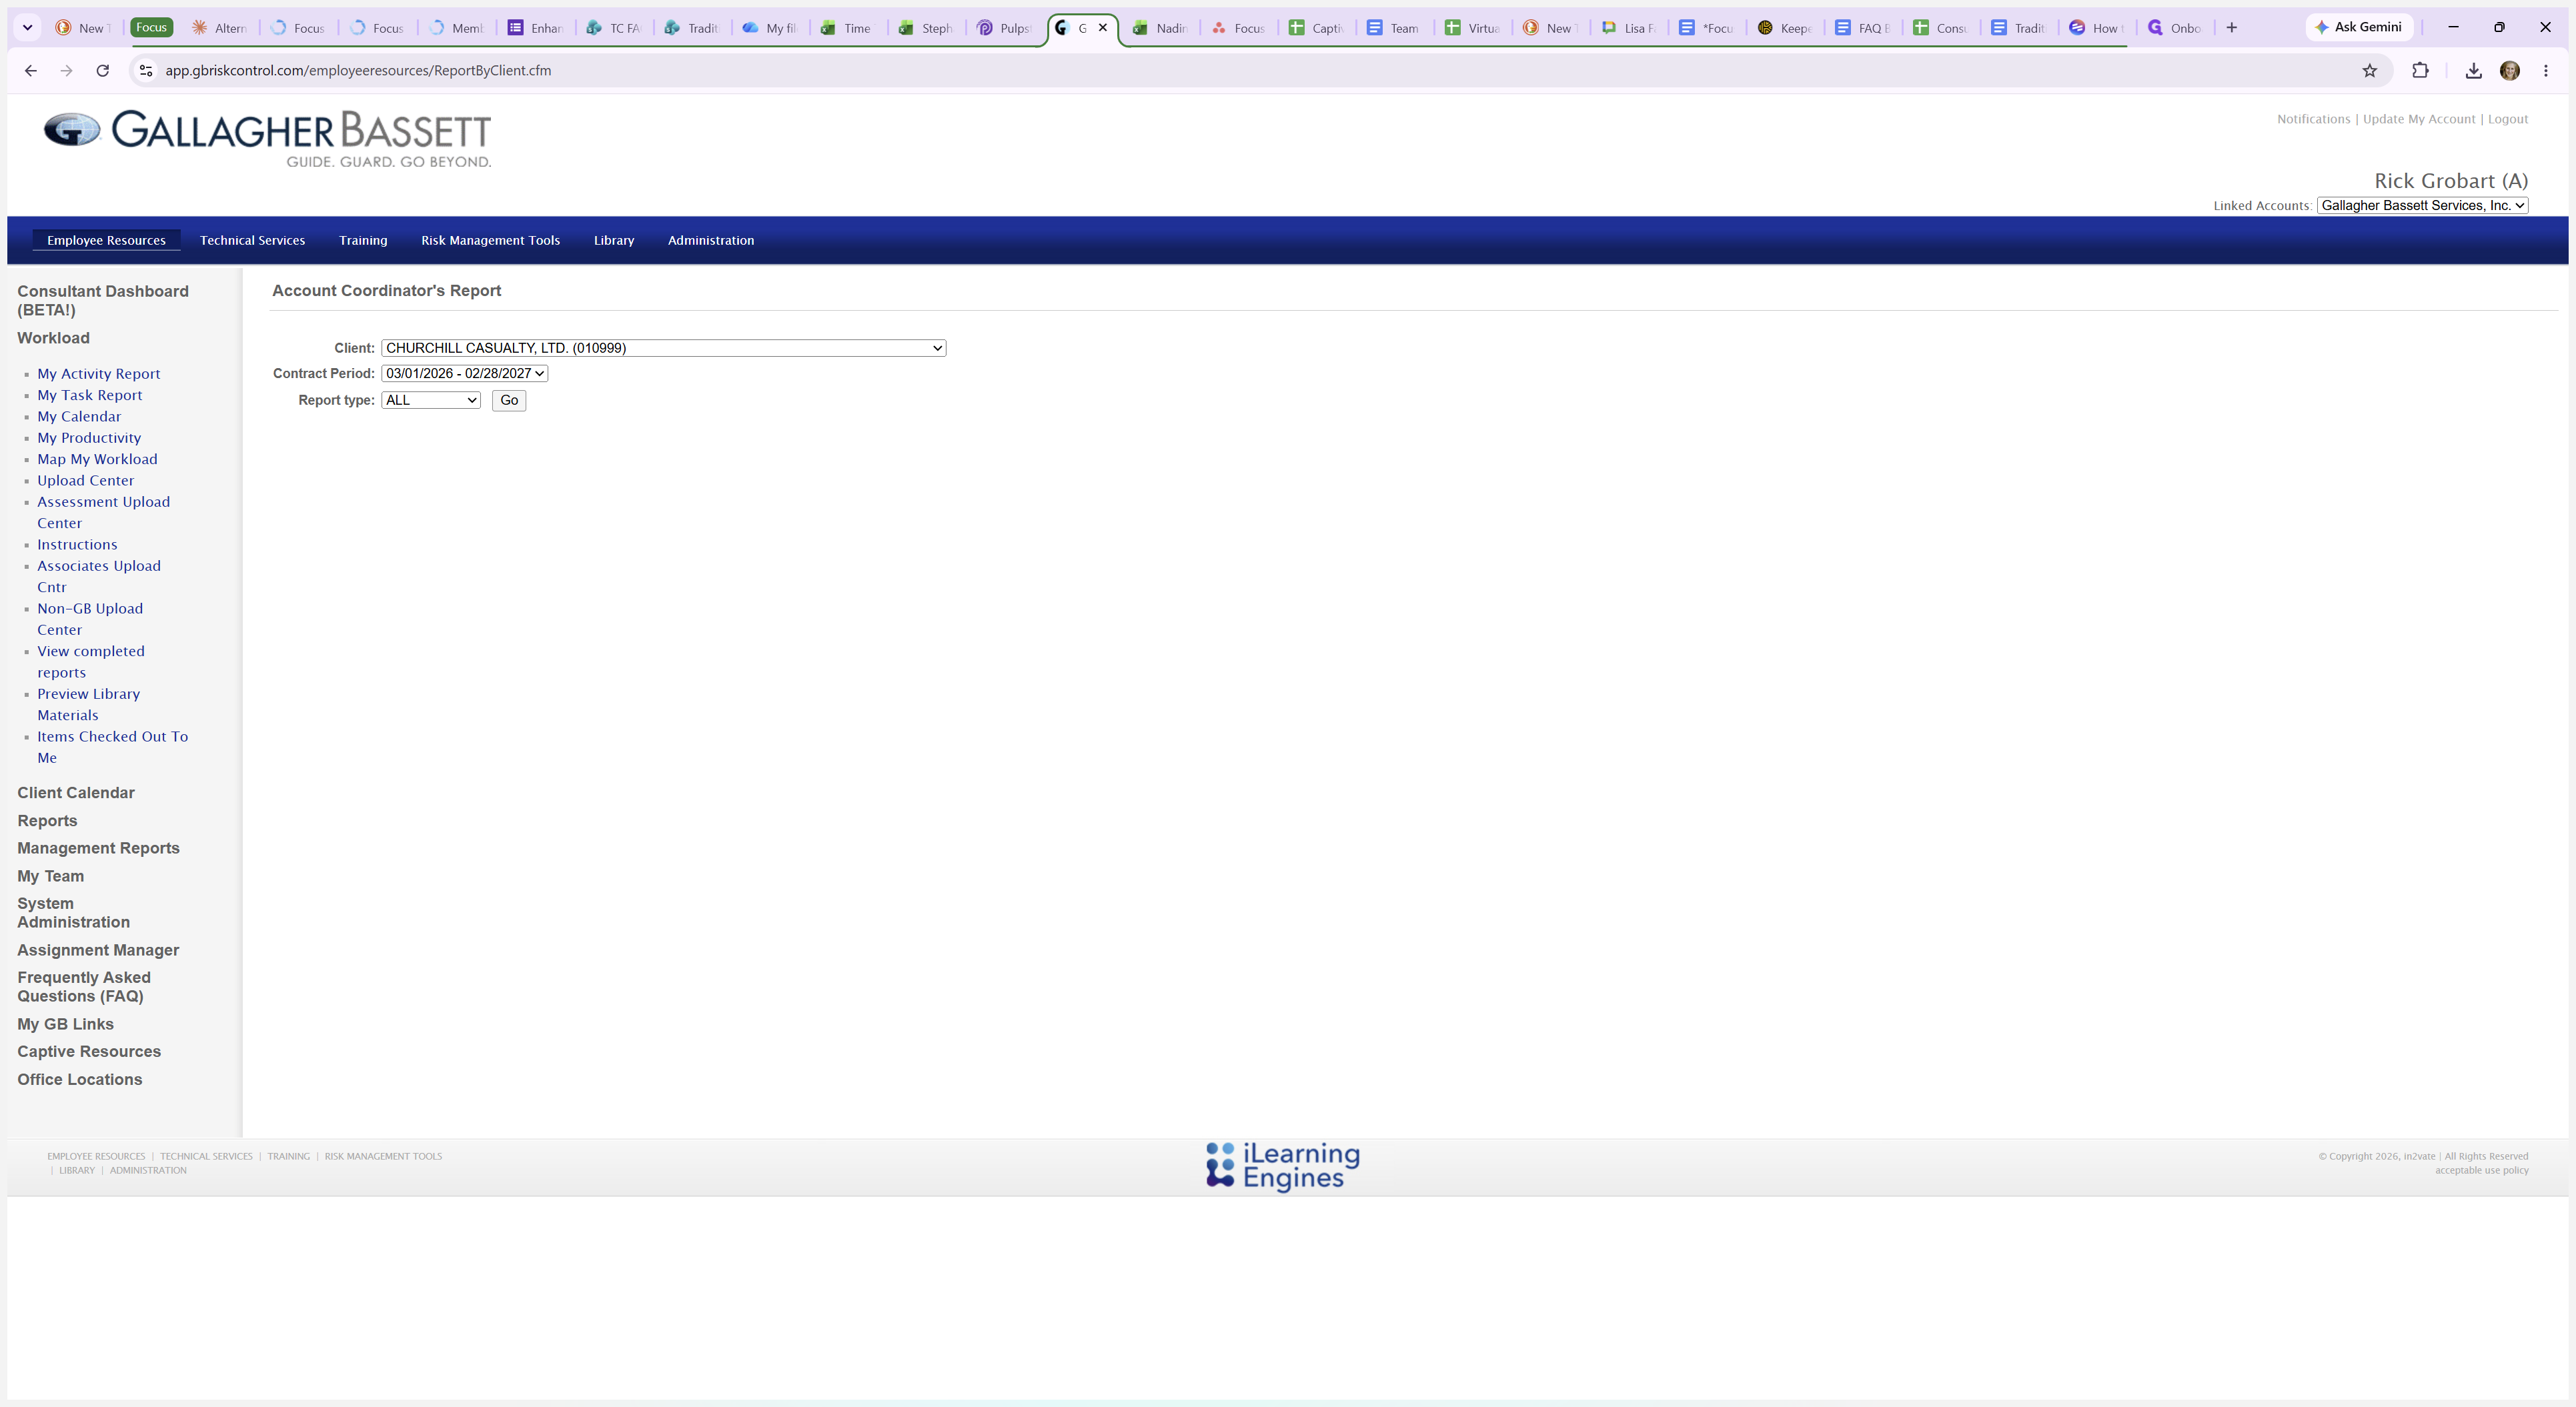The height and width of the screenshot is (1407, 2576).
Task: Click the Gallagher Bassett globe logo
Action: [x=72, y=130]
